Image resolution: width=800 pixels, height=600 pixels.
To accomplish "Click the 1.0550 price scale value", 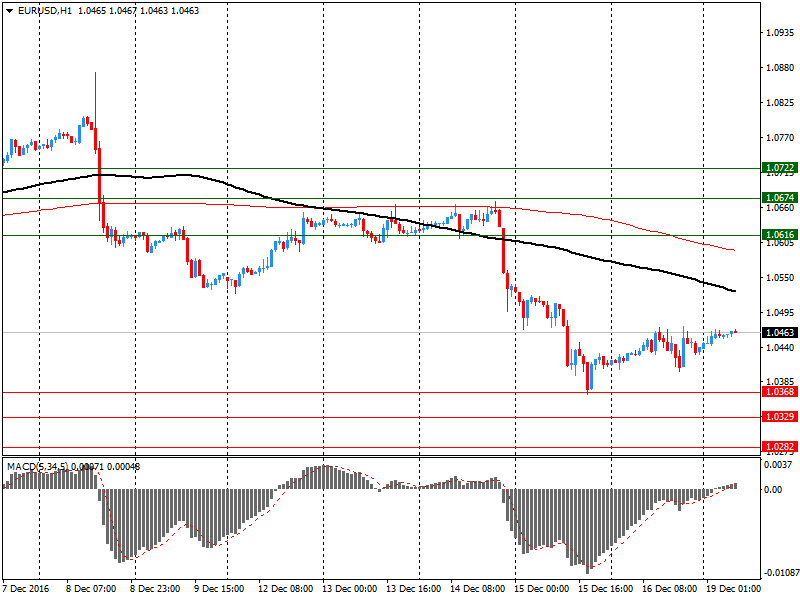I will 780,278.
